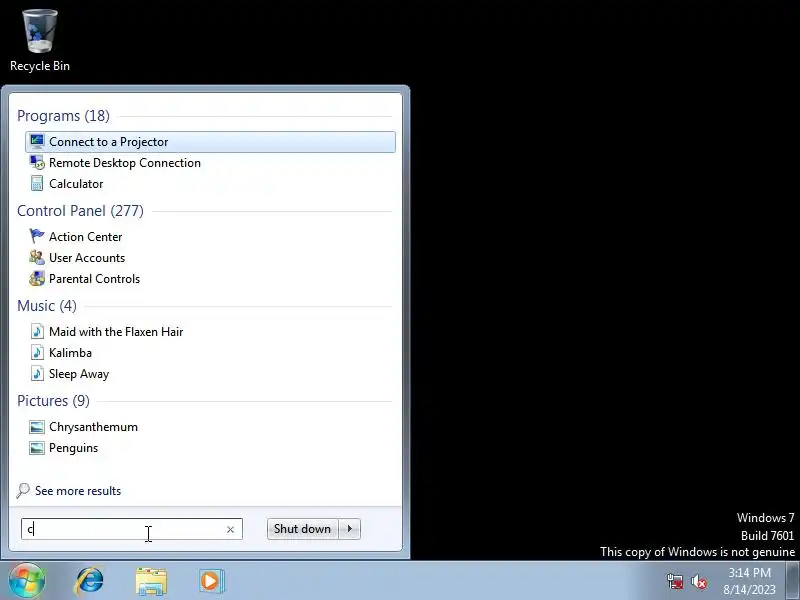Click the Penguins picture icon

(37, 448)
